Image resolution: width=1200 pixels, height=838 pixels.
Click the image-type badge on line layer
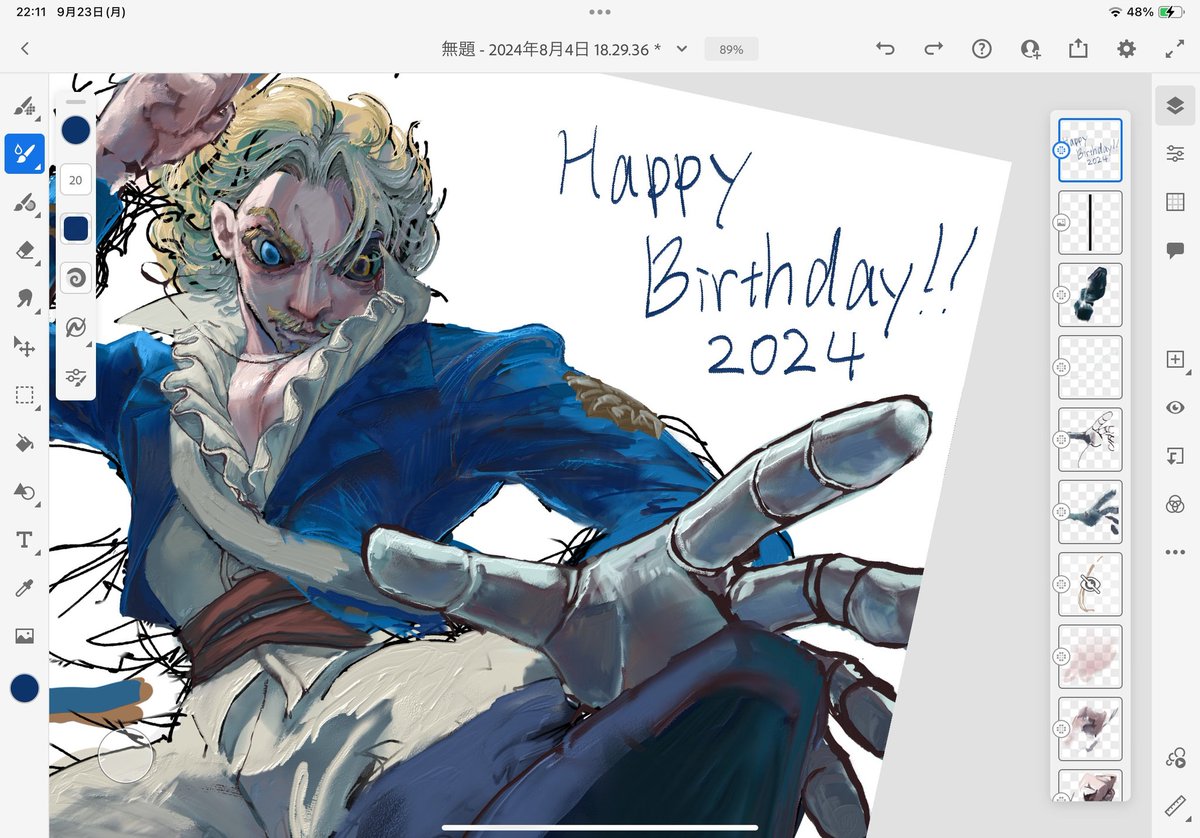(x=1061, y=223)
